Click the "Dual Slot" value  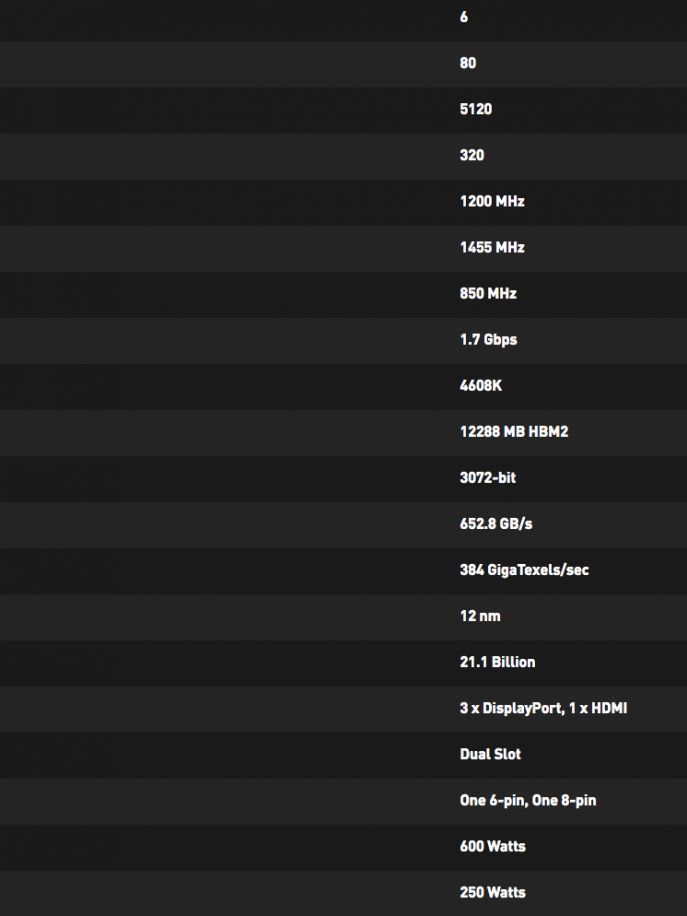(490, 753)
